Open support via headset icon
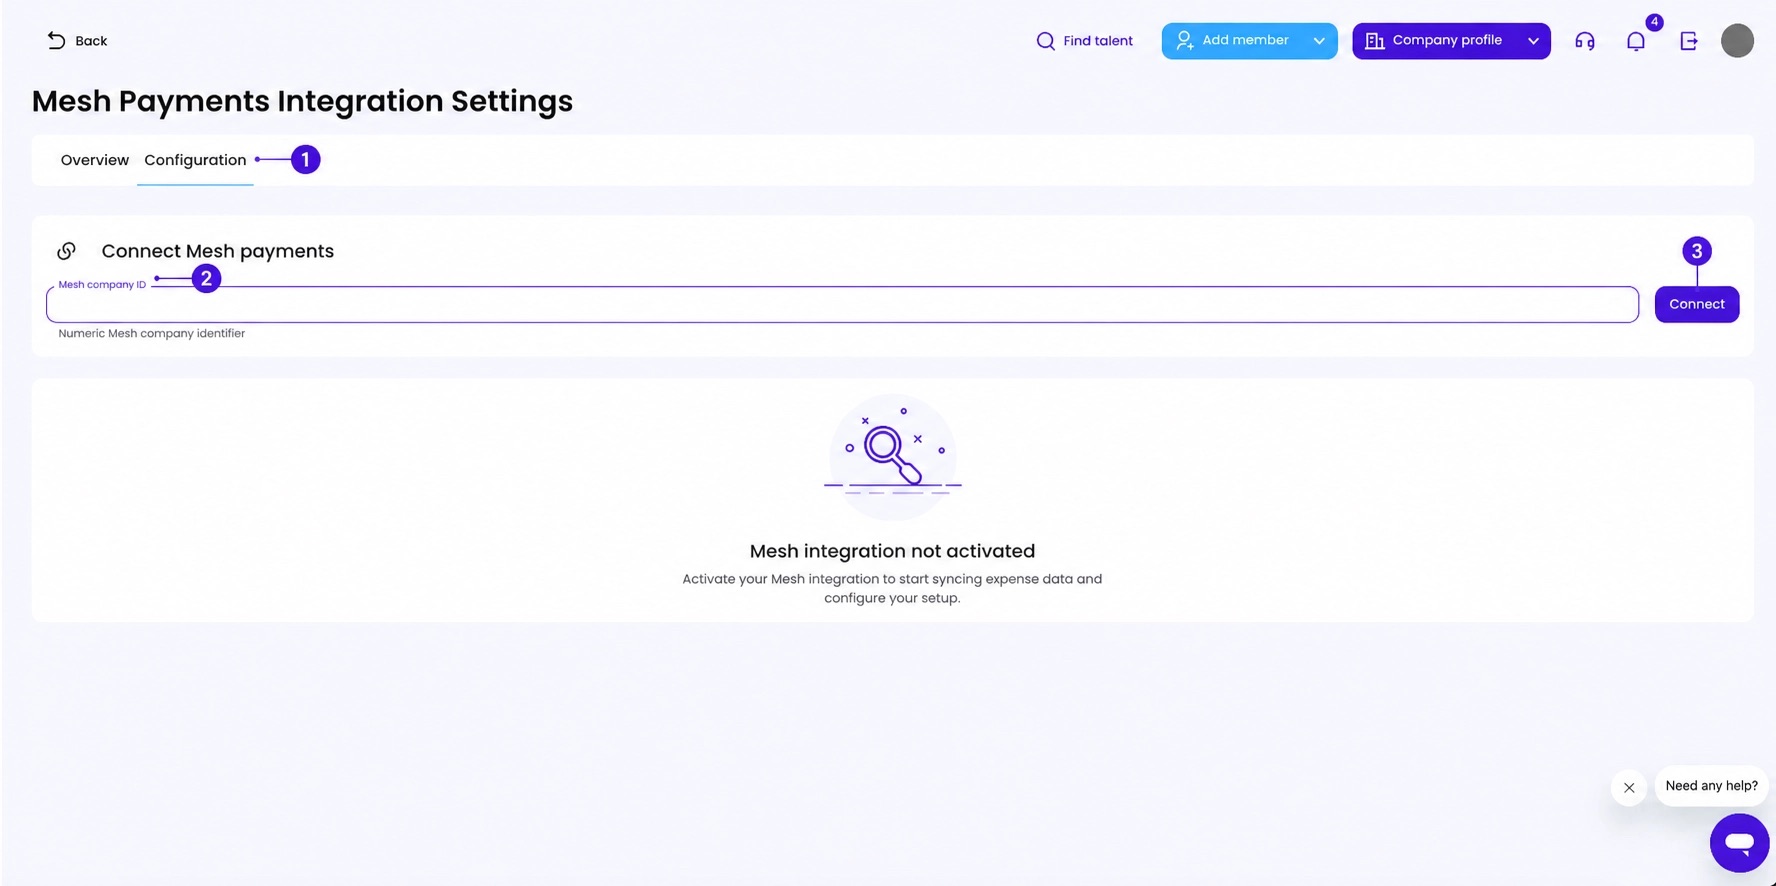Viewport: 1776px width, 886px height. [x=1585, y=41]
